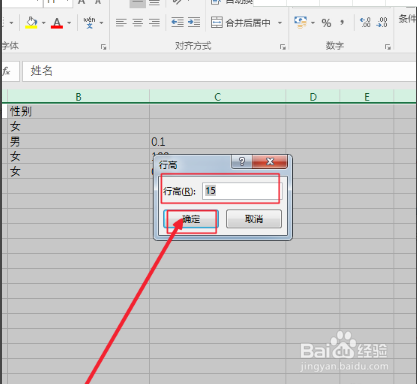Click the formula bar showing 姓名
Screen dimensions: 417x384
219,71
